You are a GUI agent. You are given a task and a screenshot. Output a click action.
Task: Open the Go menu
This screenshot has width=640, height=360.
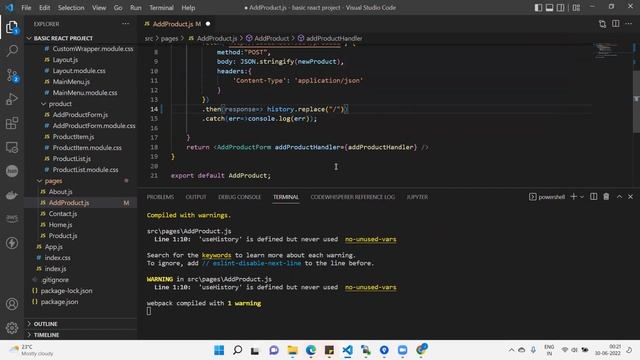click(x=118, y=7)
